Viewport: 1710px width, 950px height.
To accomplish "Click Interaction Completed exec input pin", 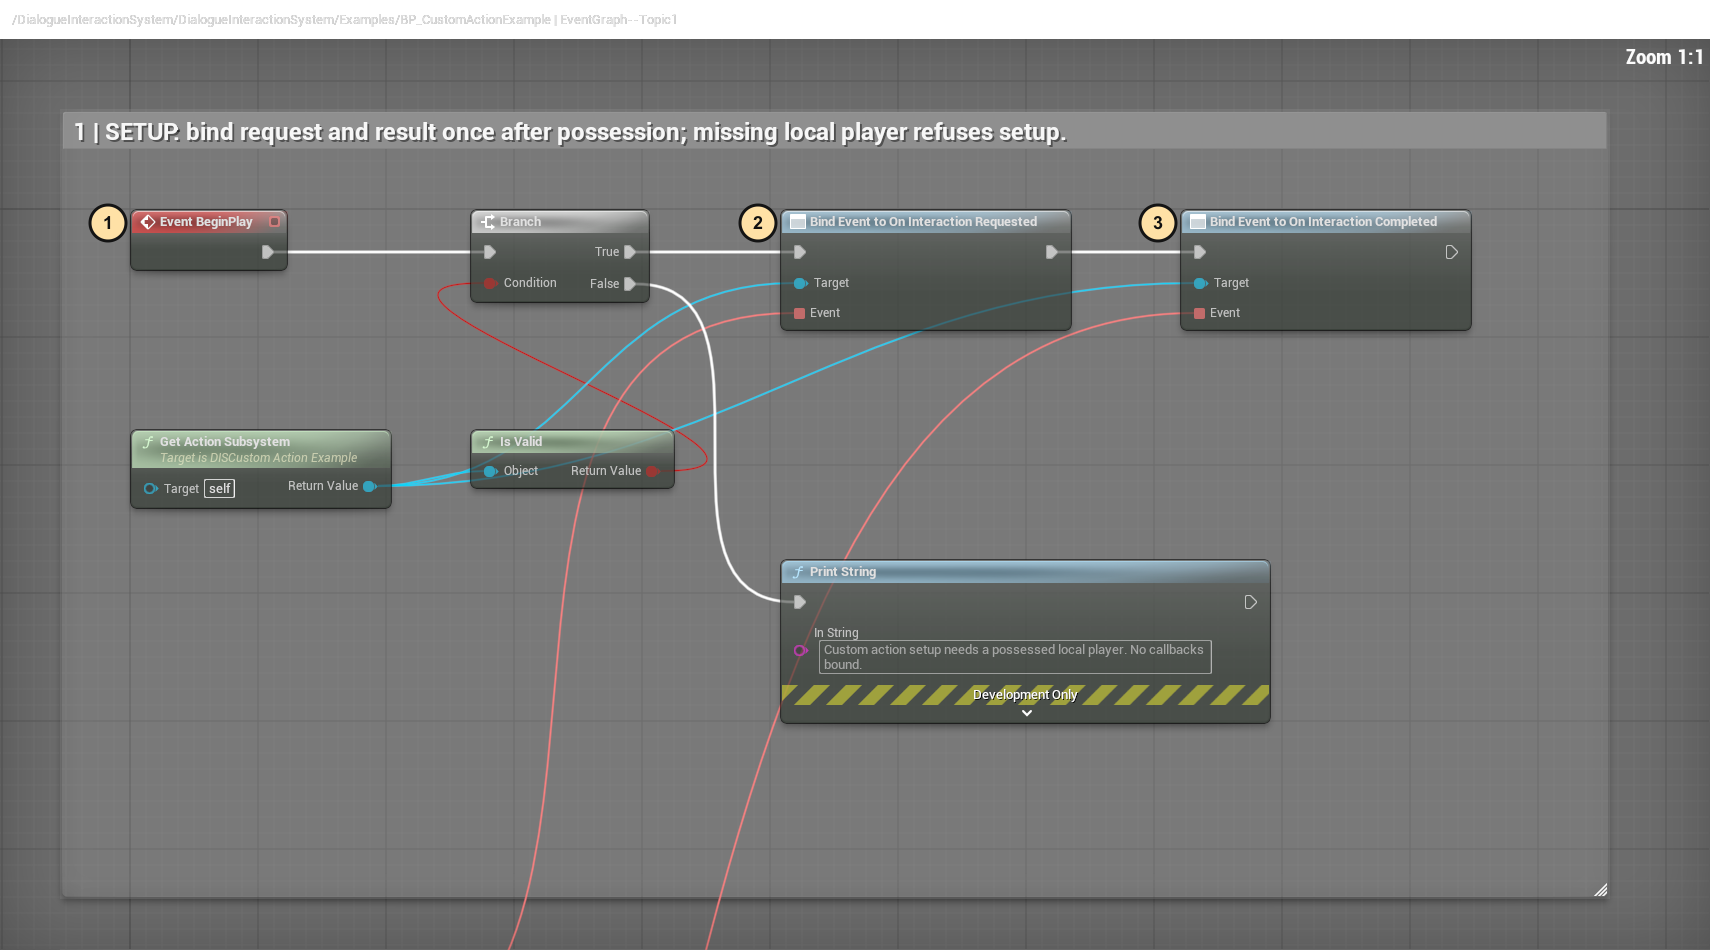I will coord(1199,252).
